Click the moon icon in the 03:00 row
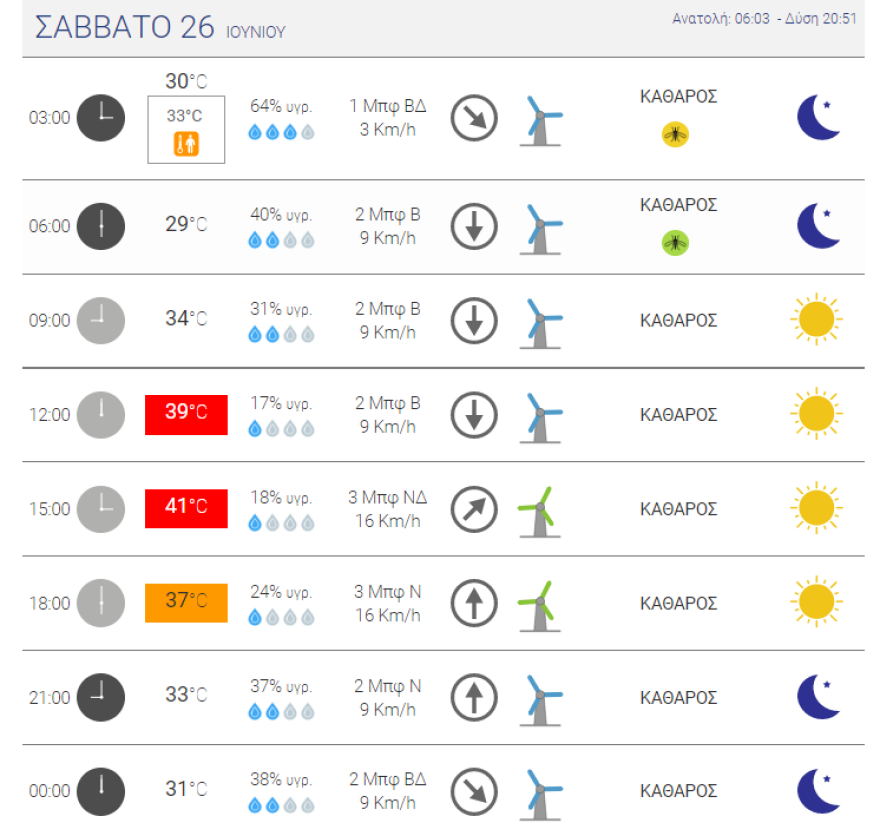880x836 pixels. click(818, 118)
